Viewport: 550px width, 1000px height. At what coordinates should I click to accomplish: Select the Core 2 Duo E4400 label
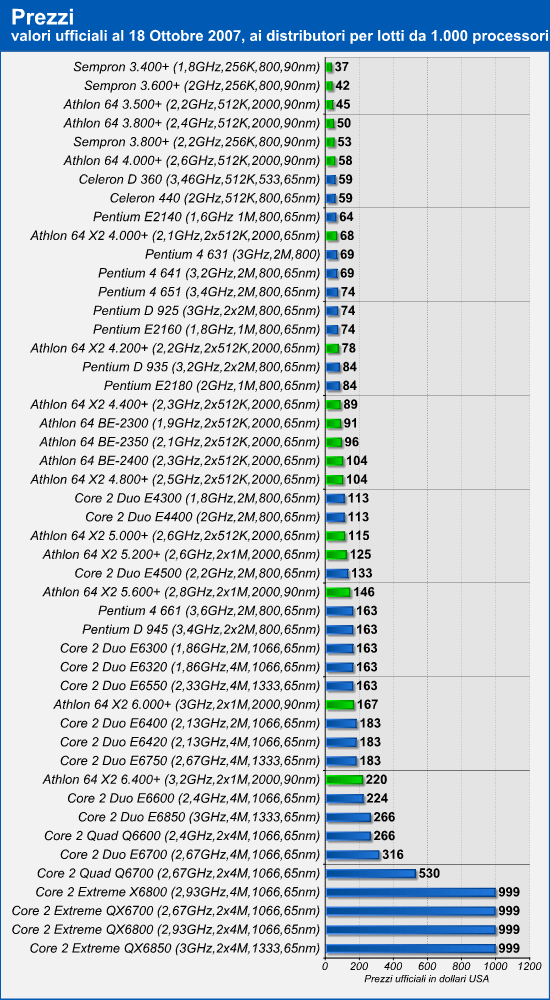tap(202, 517)
